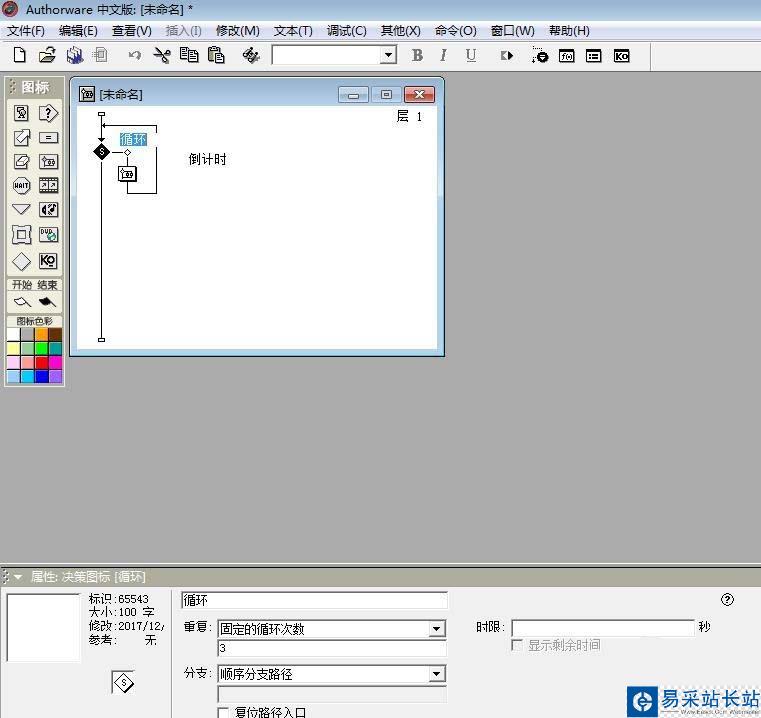Screen dimensions: 761x718
Task: Select the Digital Movie icon
Action: [x=48, y=185]
